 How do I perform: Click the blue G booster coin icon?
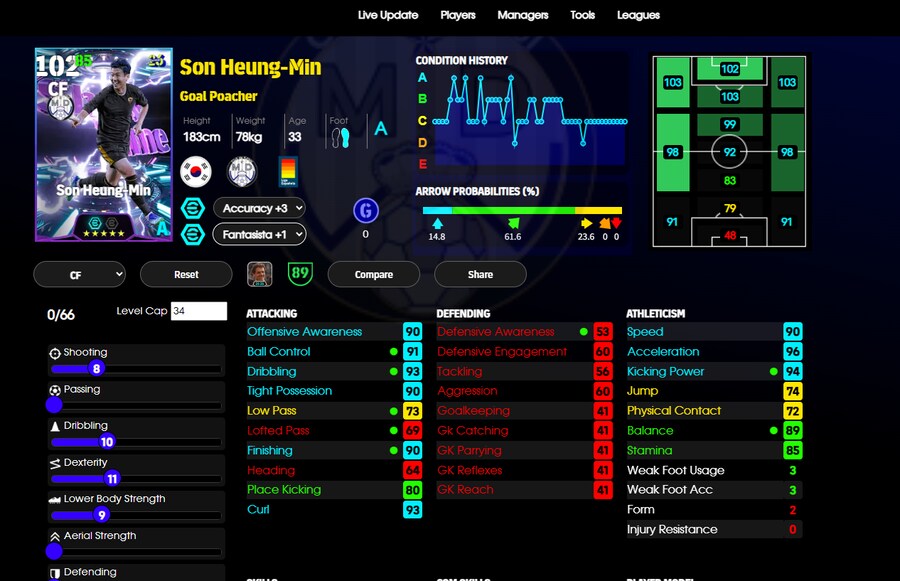pos(366,211)
